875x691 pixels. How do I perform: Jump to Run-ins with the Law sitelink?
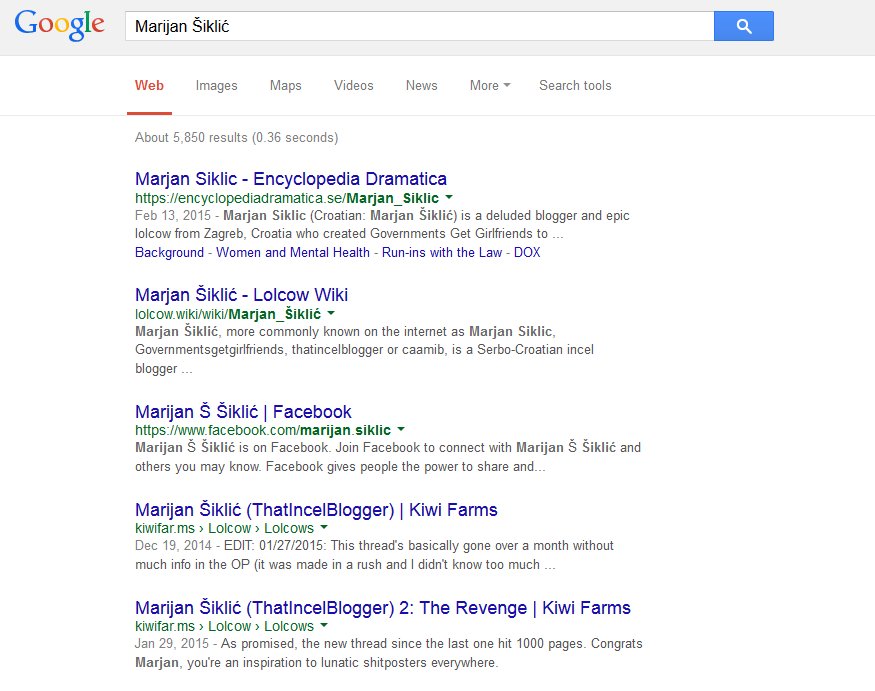click(442, 252)
